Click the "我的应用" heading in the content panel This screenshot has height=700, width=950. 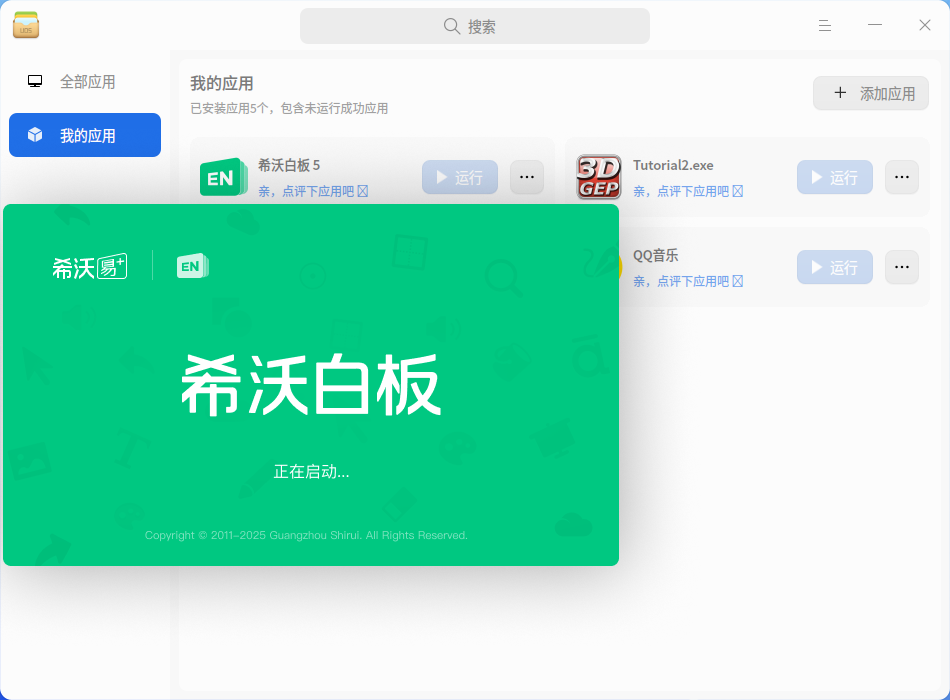tap(222, 83)
